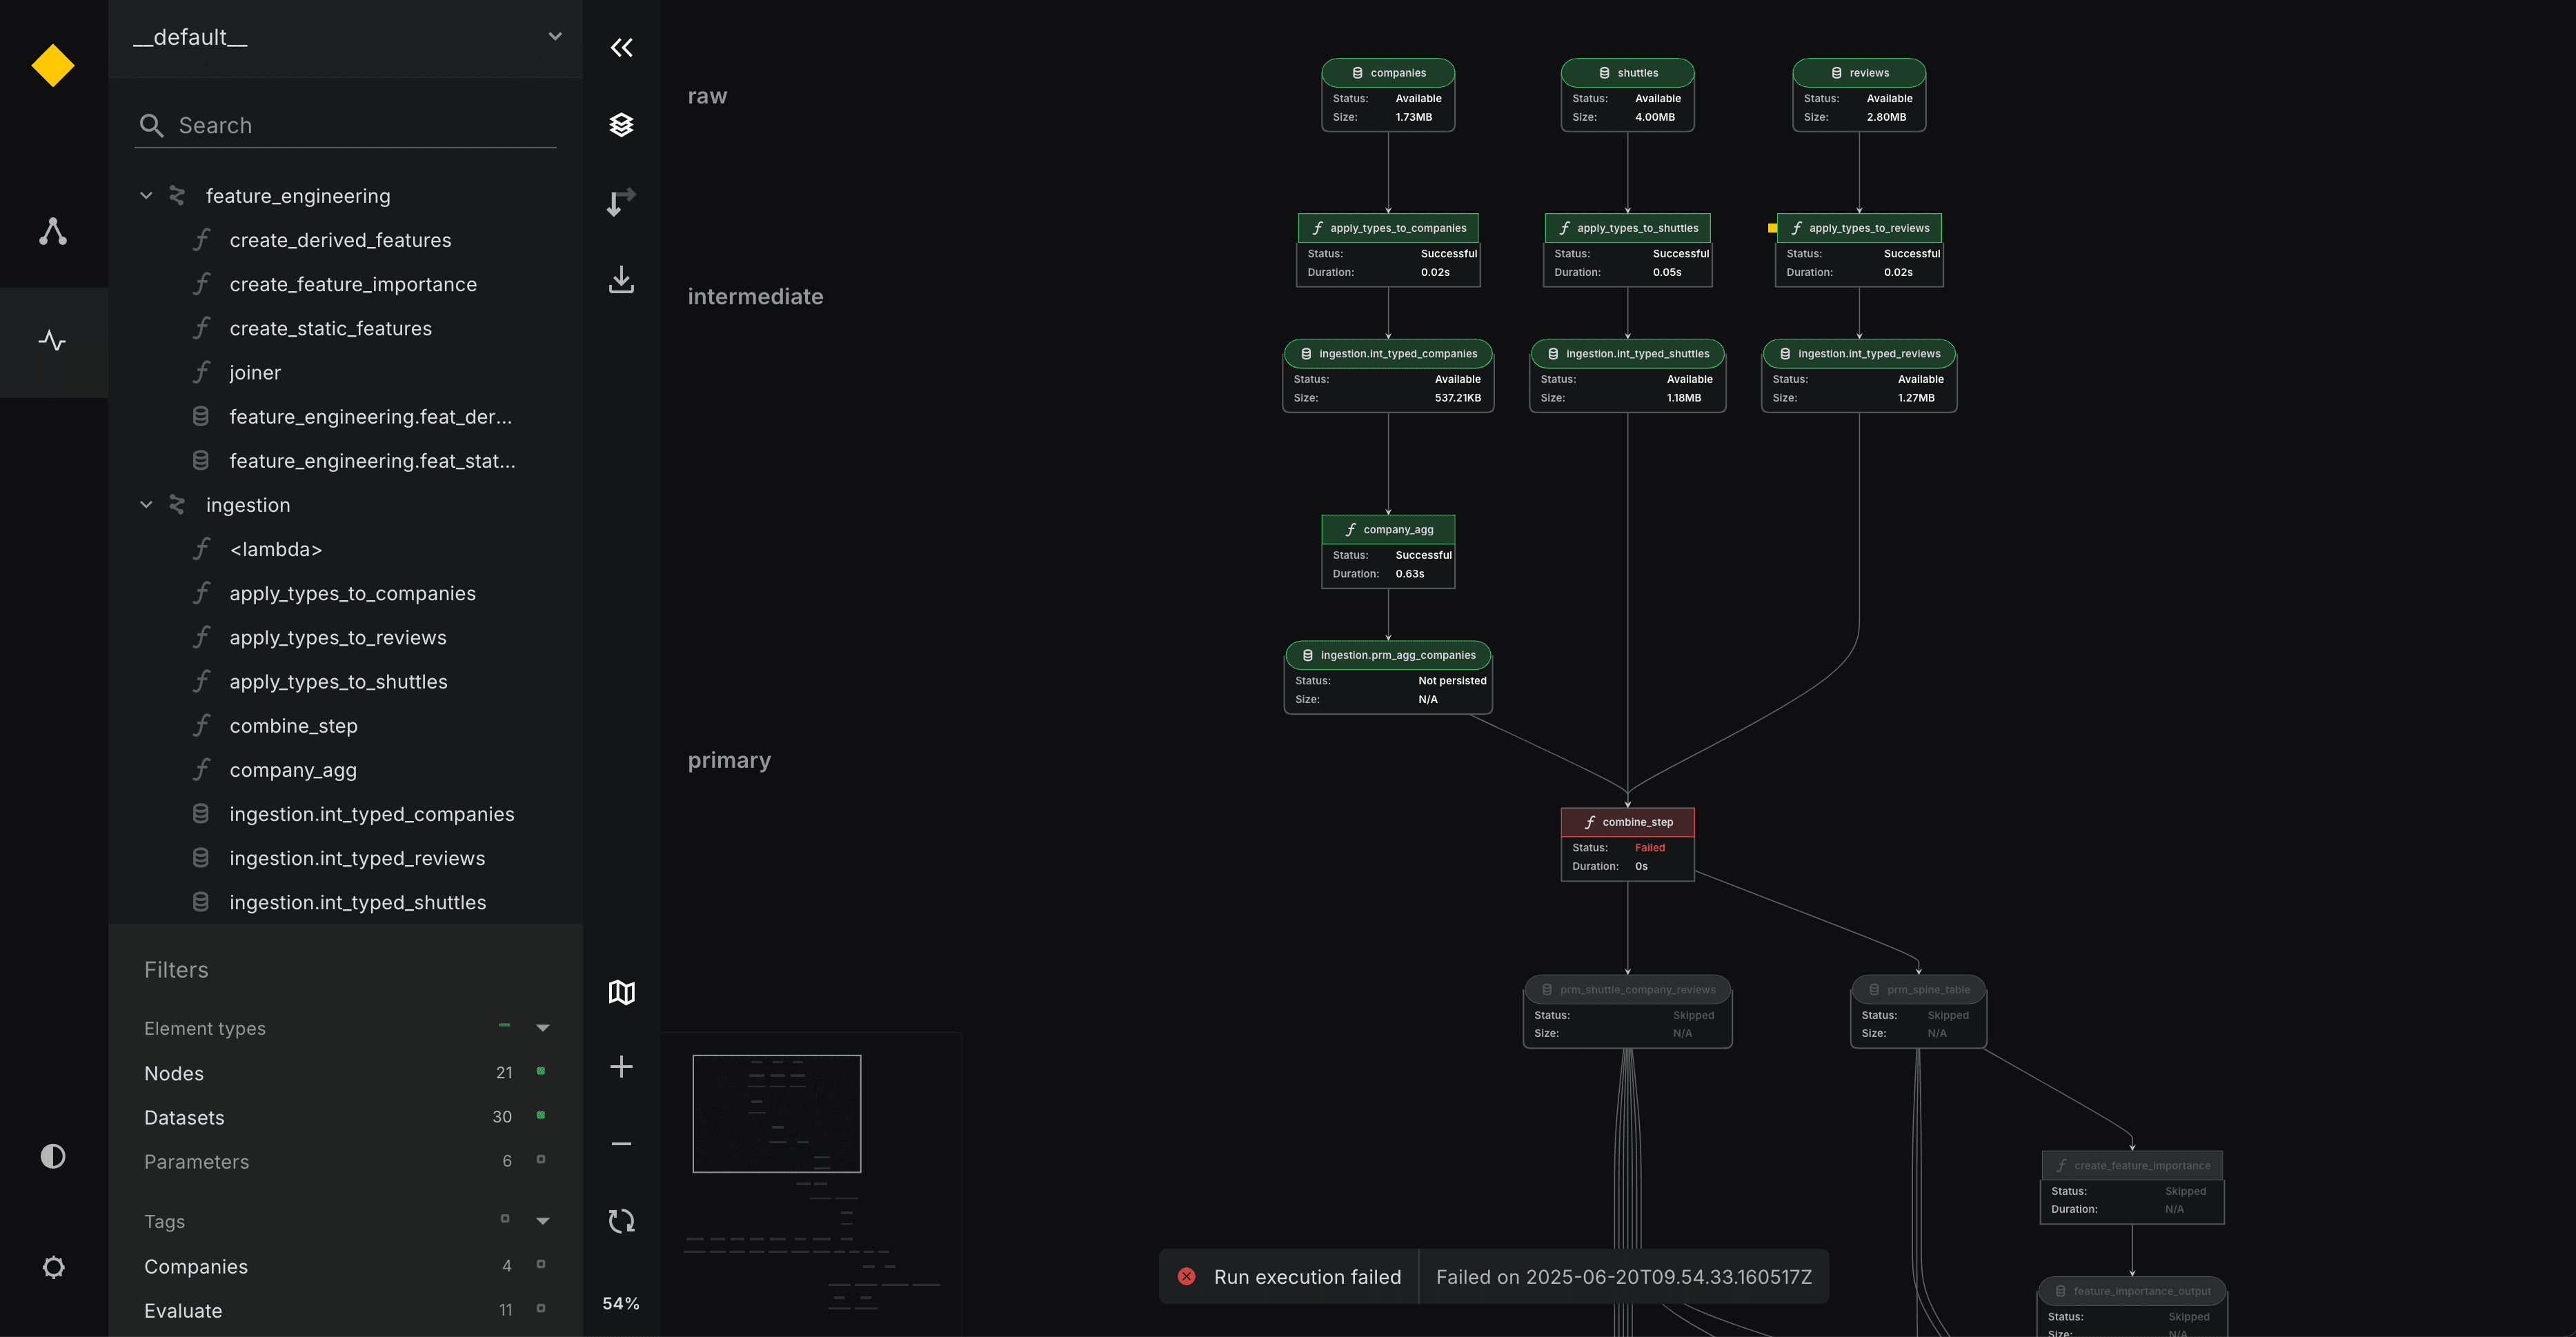Change label orientation with the arrow icon
The height and width of the screenshot is (1337, 2576).
click(x=621, y=201)
